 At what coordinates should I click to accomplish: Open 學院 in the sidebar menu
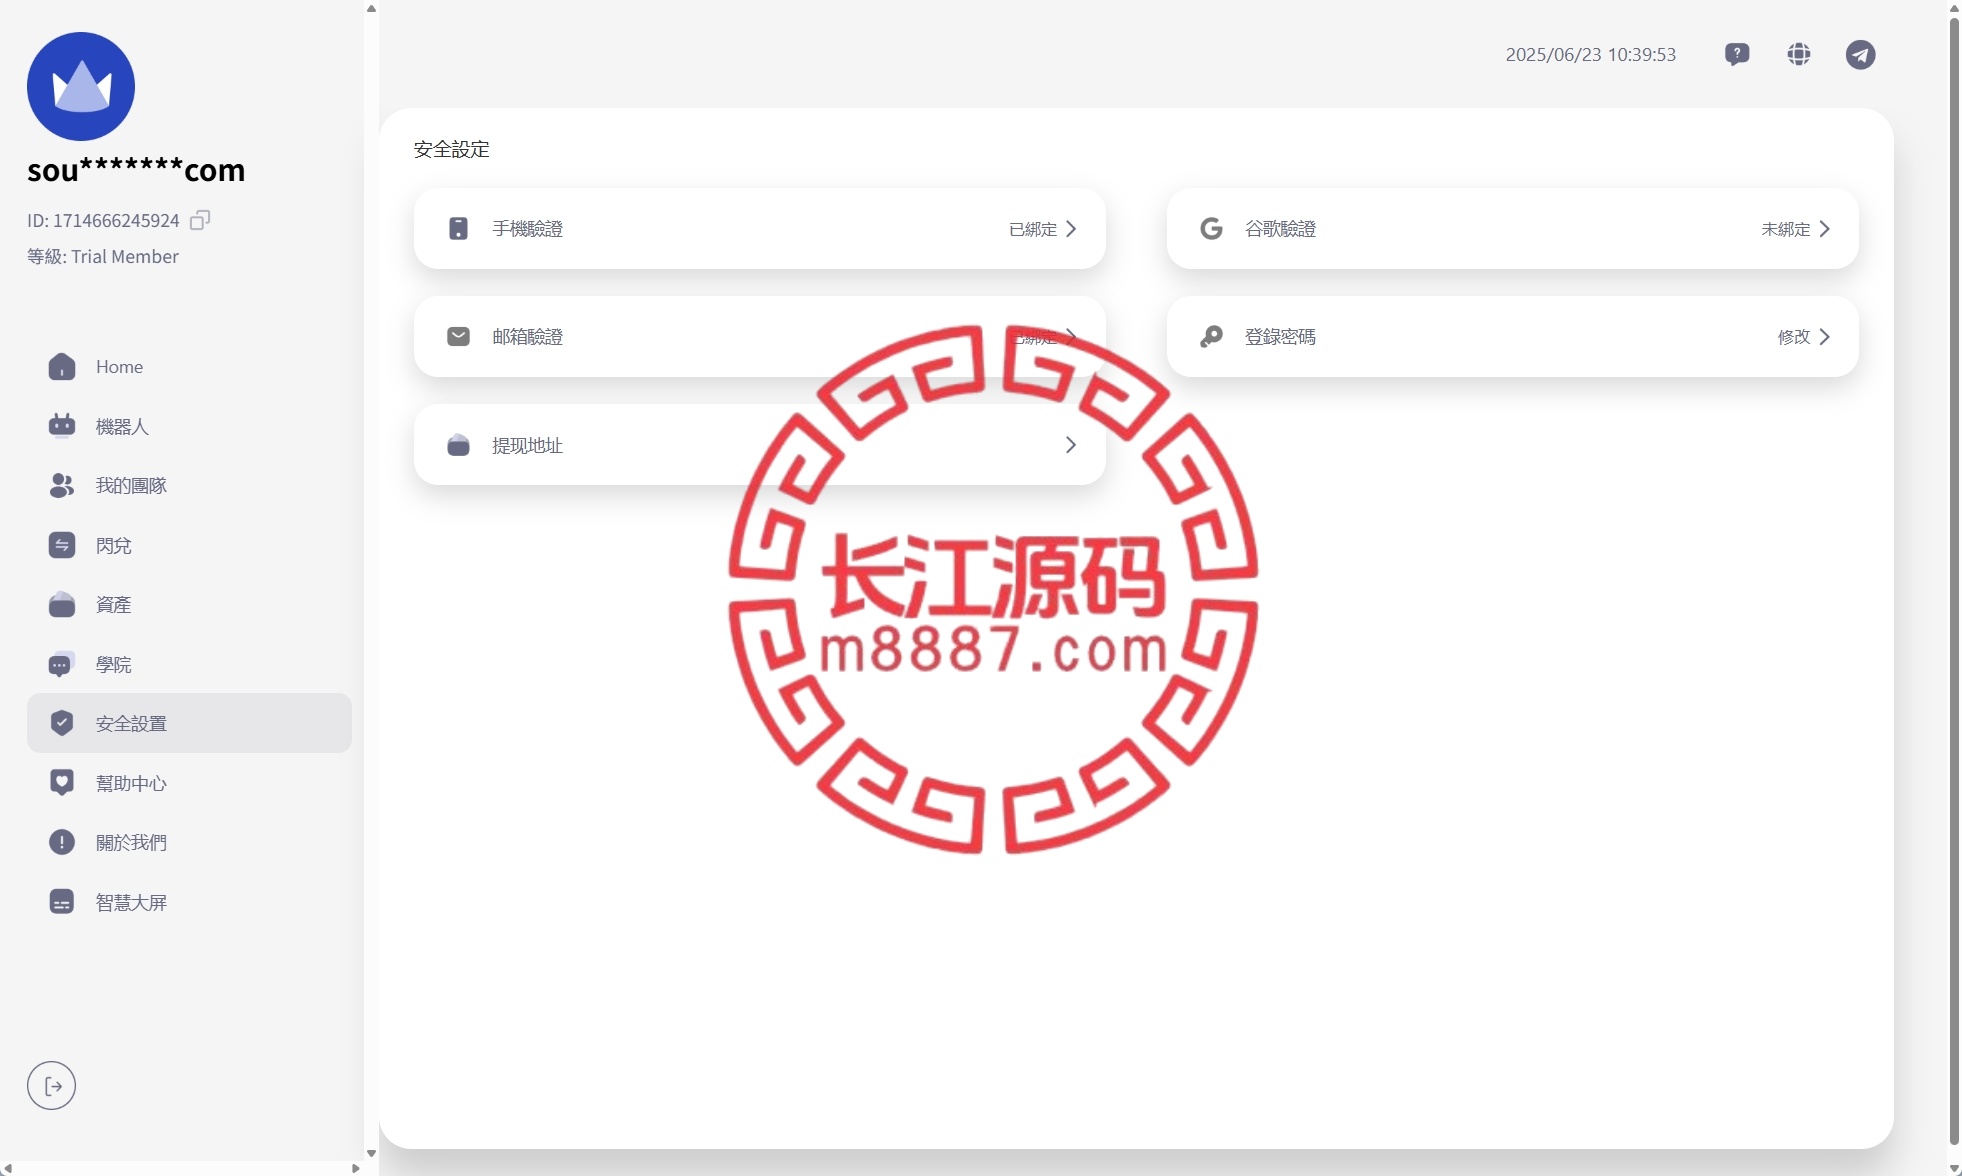click(189, 664)
